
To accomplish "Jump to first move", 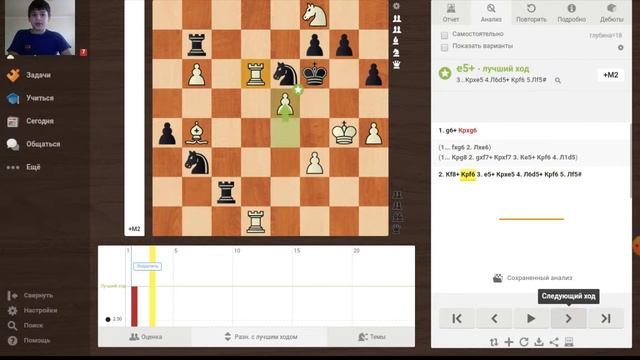I will click(x=457, y=318).
